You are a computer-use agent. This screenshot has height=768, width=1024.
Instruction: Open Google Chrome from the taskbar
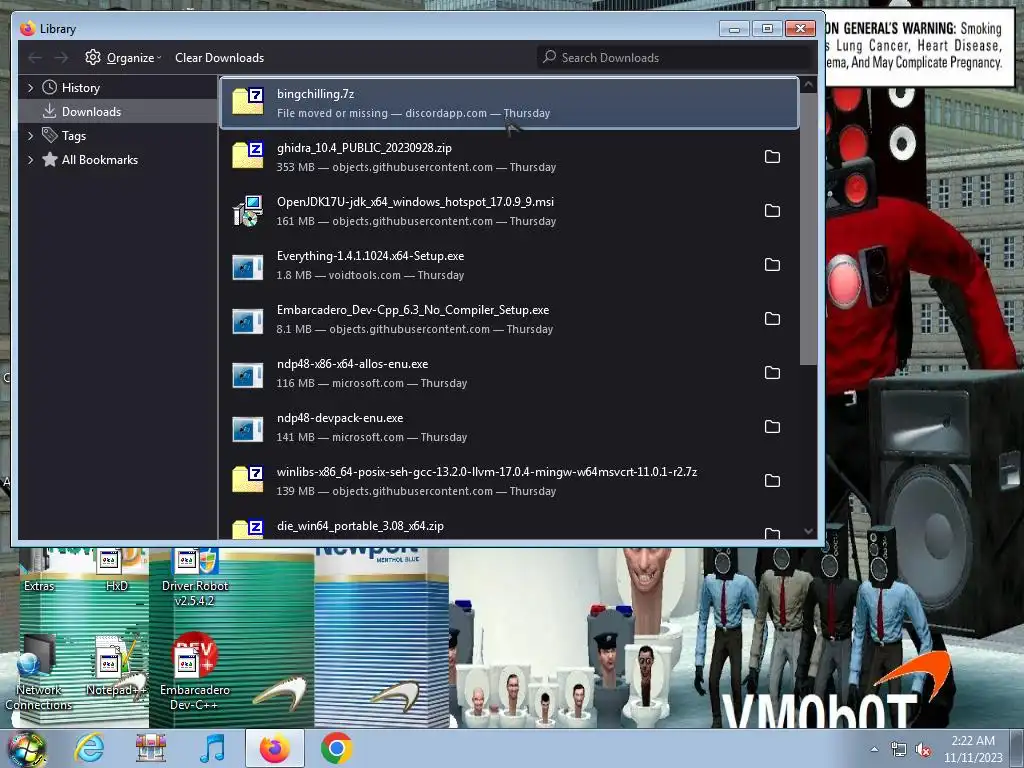click(336, 748)
